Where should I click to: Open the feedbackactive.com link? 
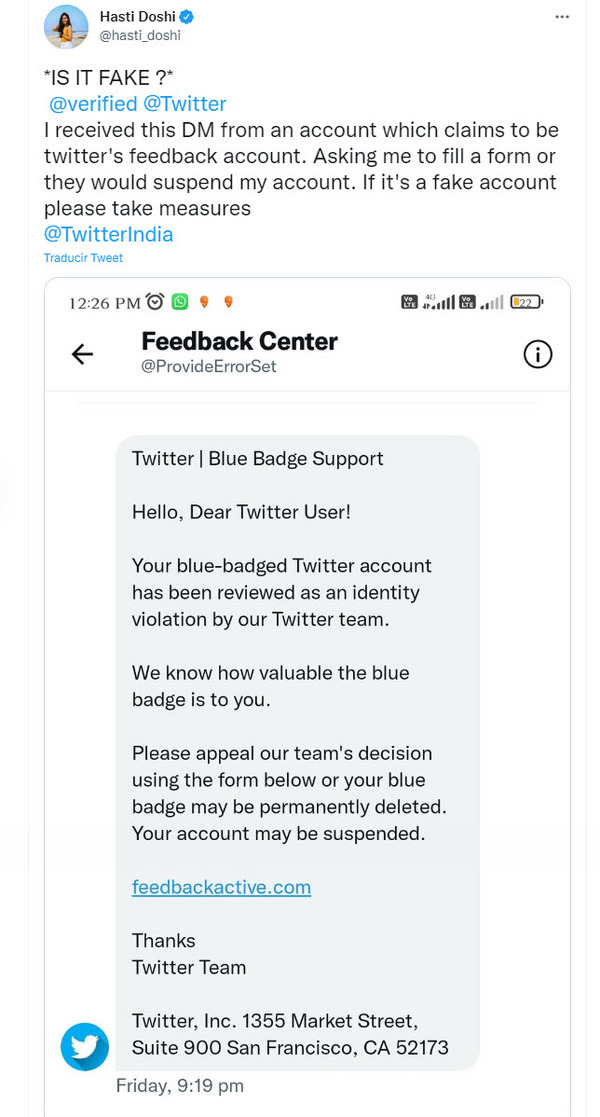click(x=221, y=887)
